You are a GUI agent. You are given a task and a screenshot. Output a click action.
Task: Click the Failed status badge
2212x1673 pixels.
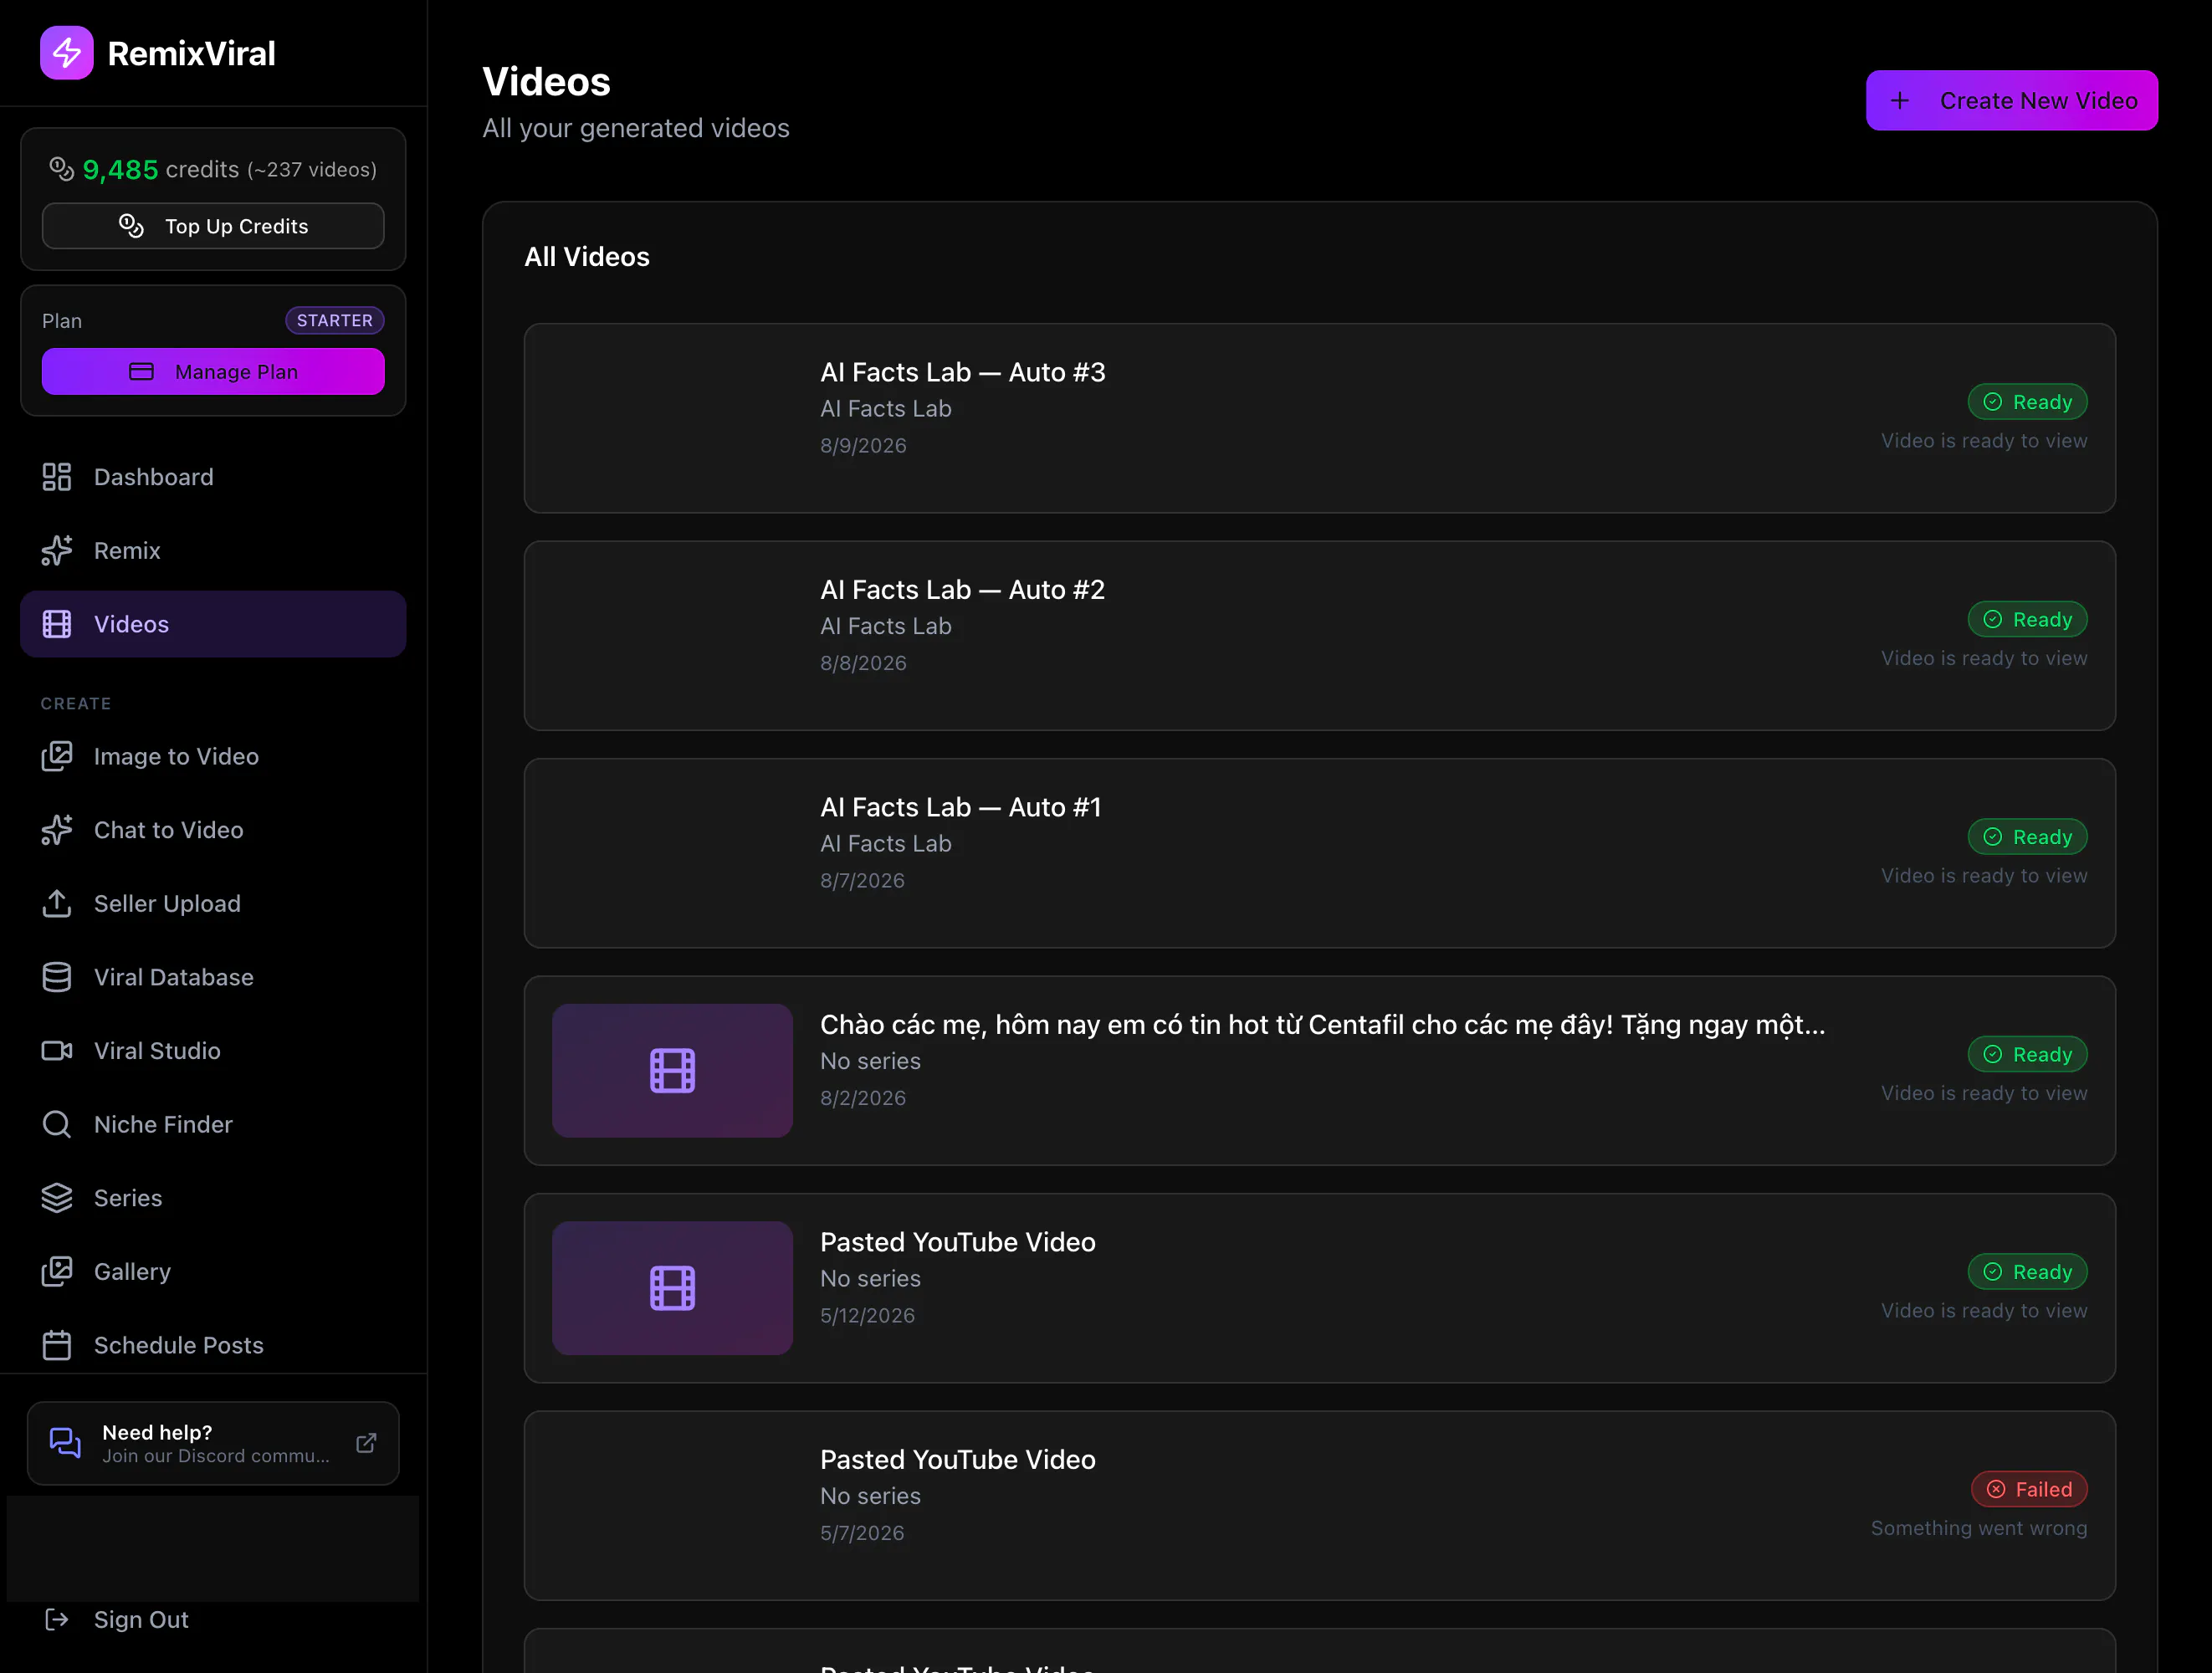click(x=2029, y=1489)
